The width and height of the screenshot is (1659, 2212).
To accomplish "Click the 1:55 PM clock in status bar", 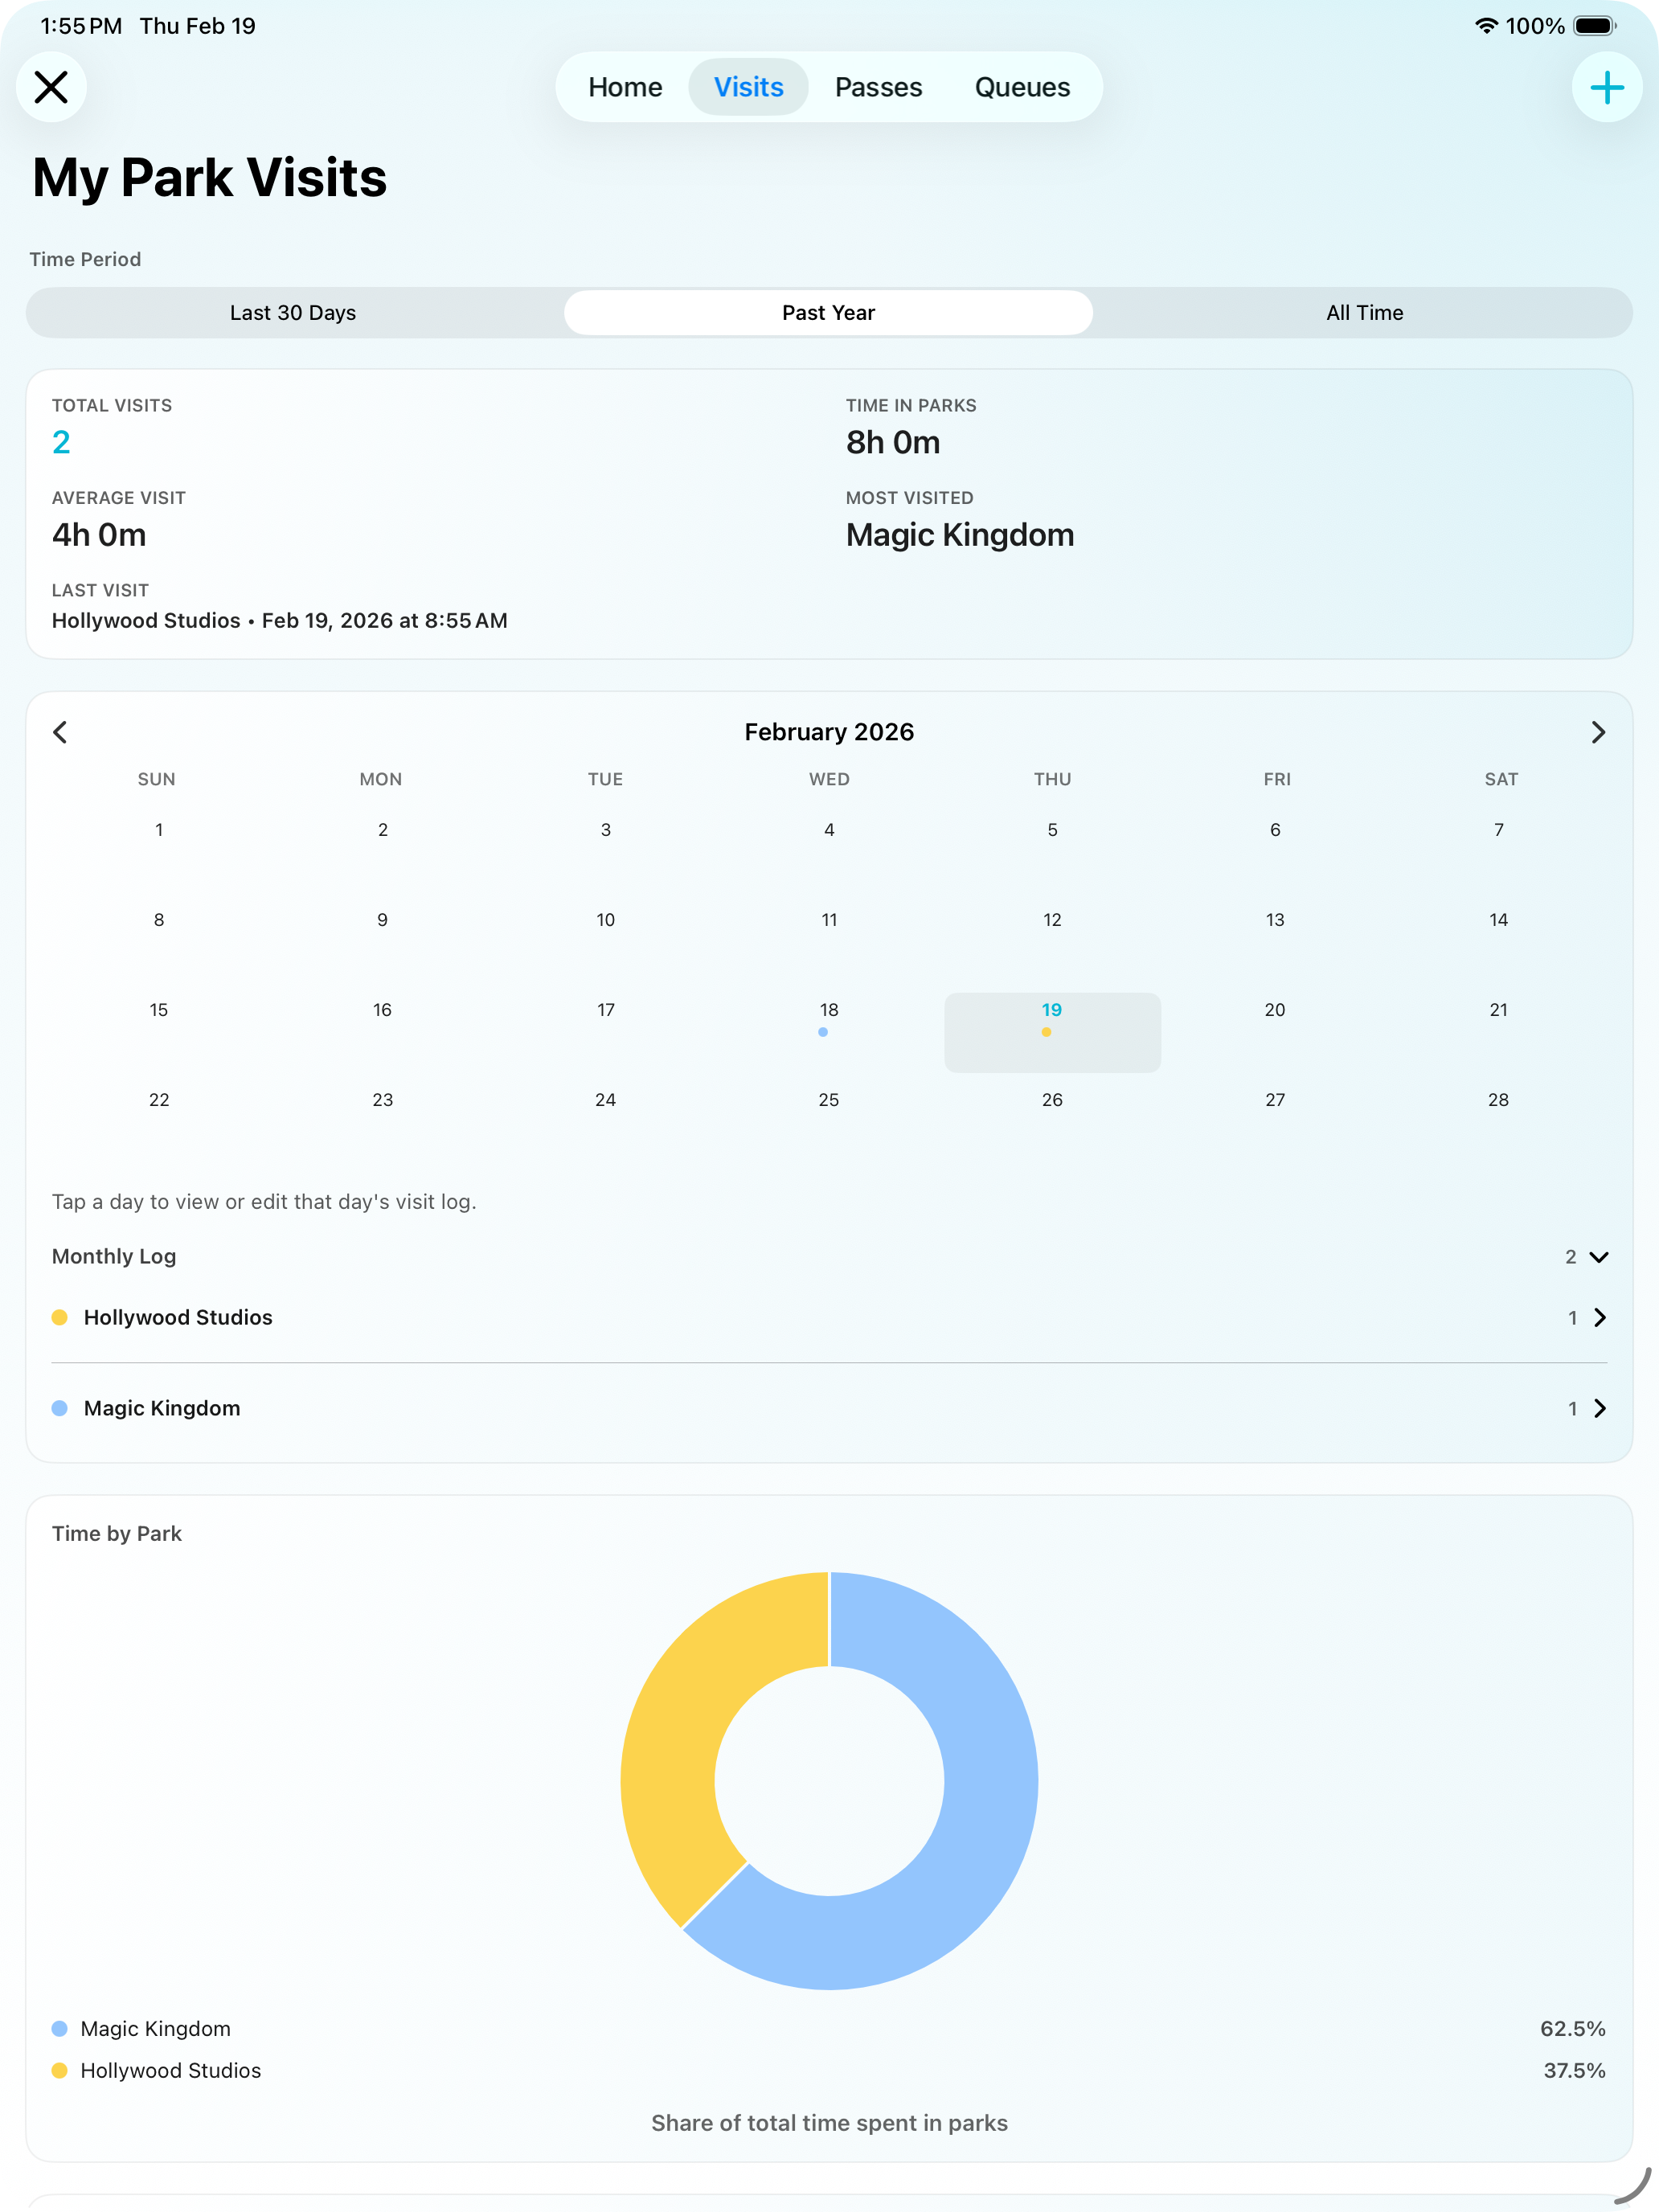I will pos(81,26).
